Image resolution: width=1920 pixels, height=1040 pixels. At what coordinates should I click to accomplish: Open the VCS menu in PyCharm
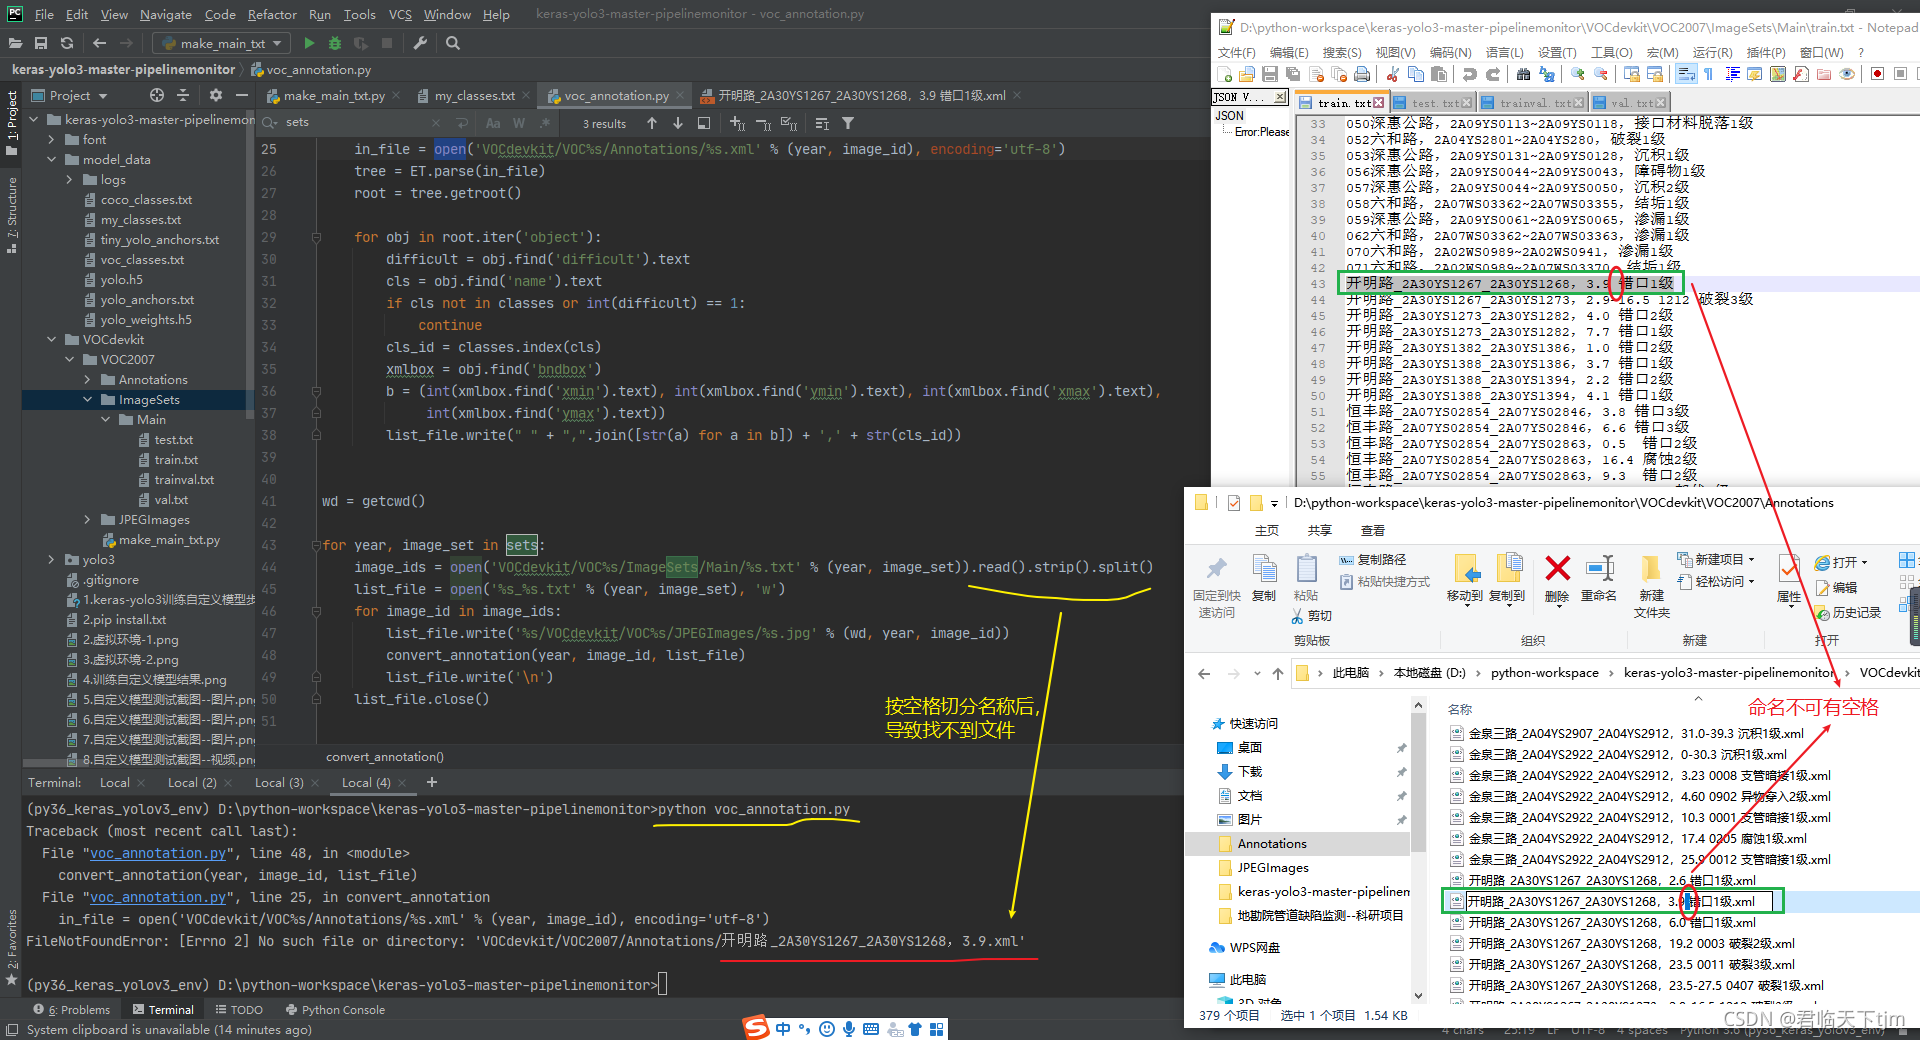(400, 14)
